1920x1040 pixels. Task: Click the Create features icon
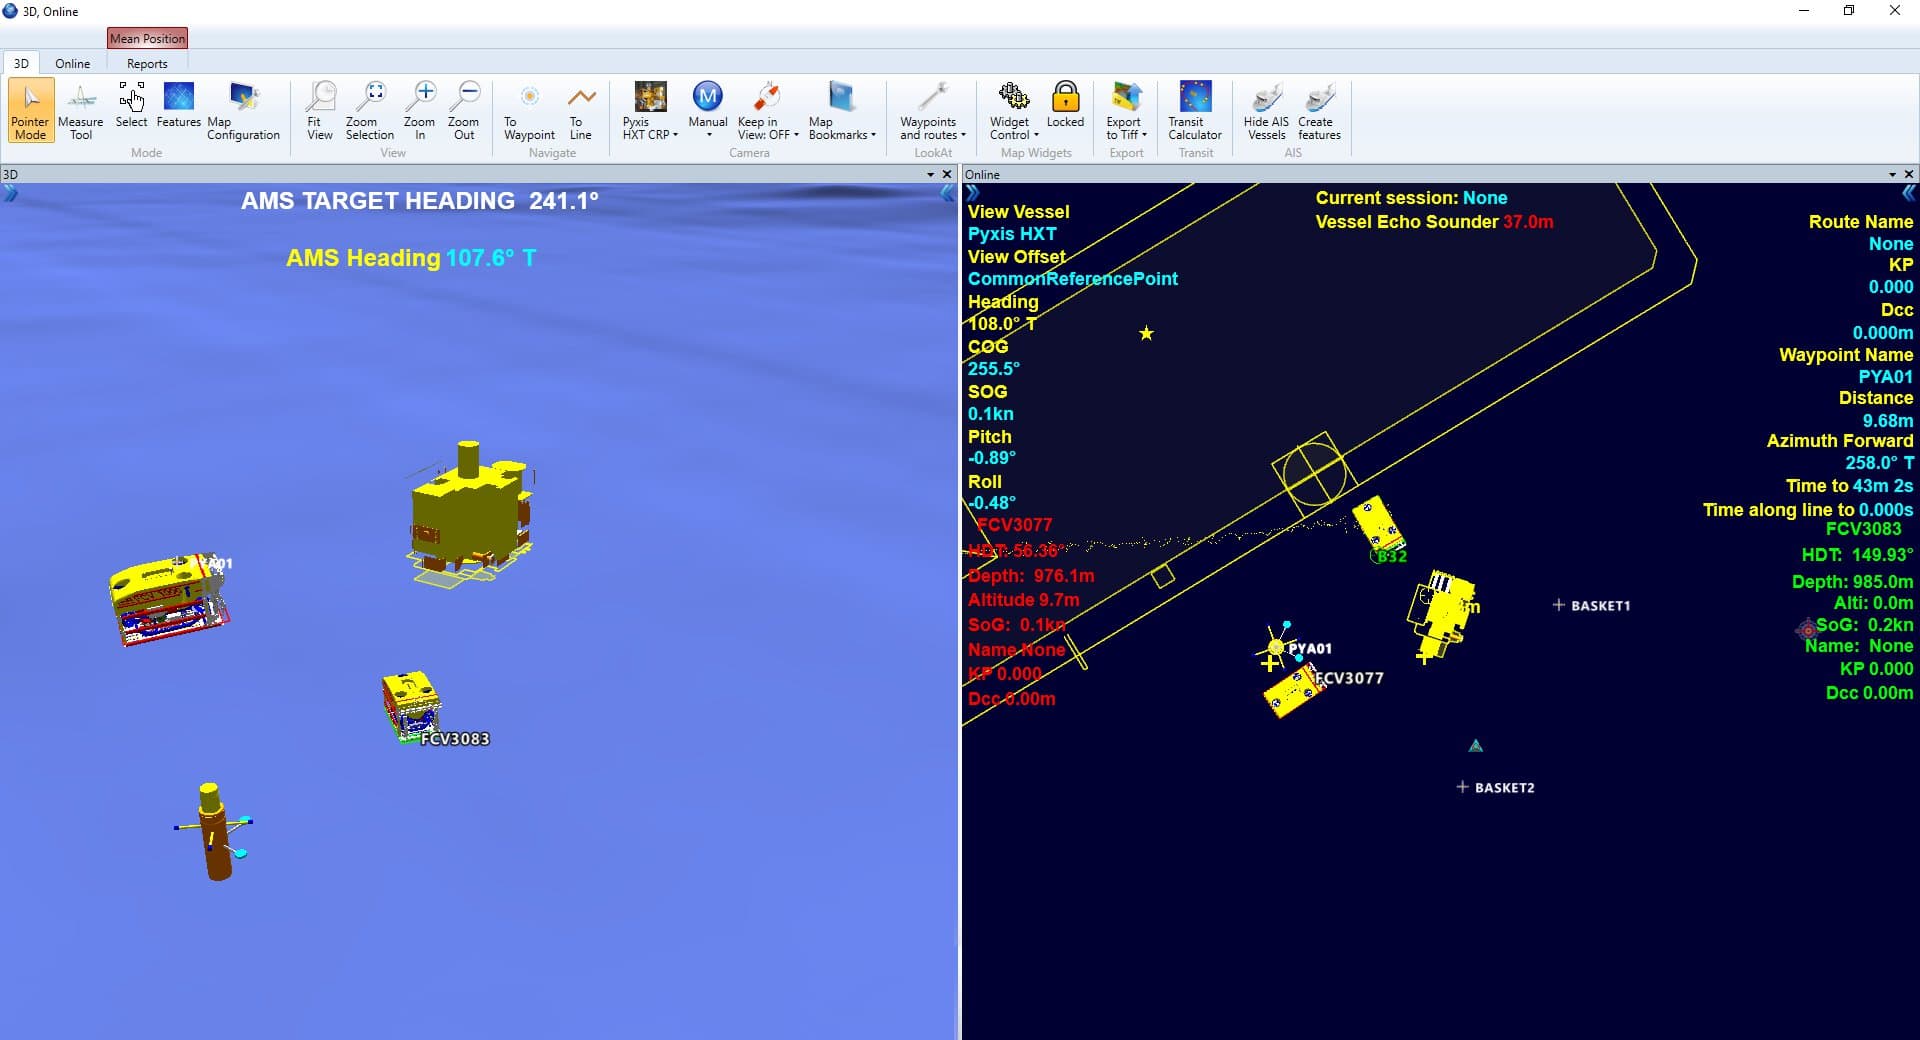[1319, 110]
